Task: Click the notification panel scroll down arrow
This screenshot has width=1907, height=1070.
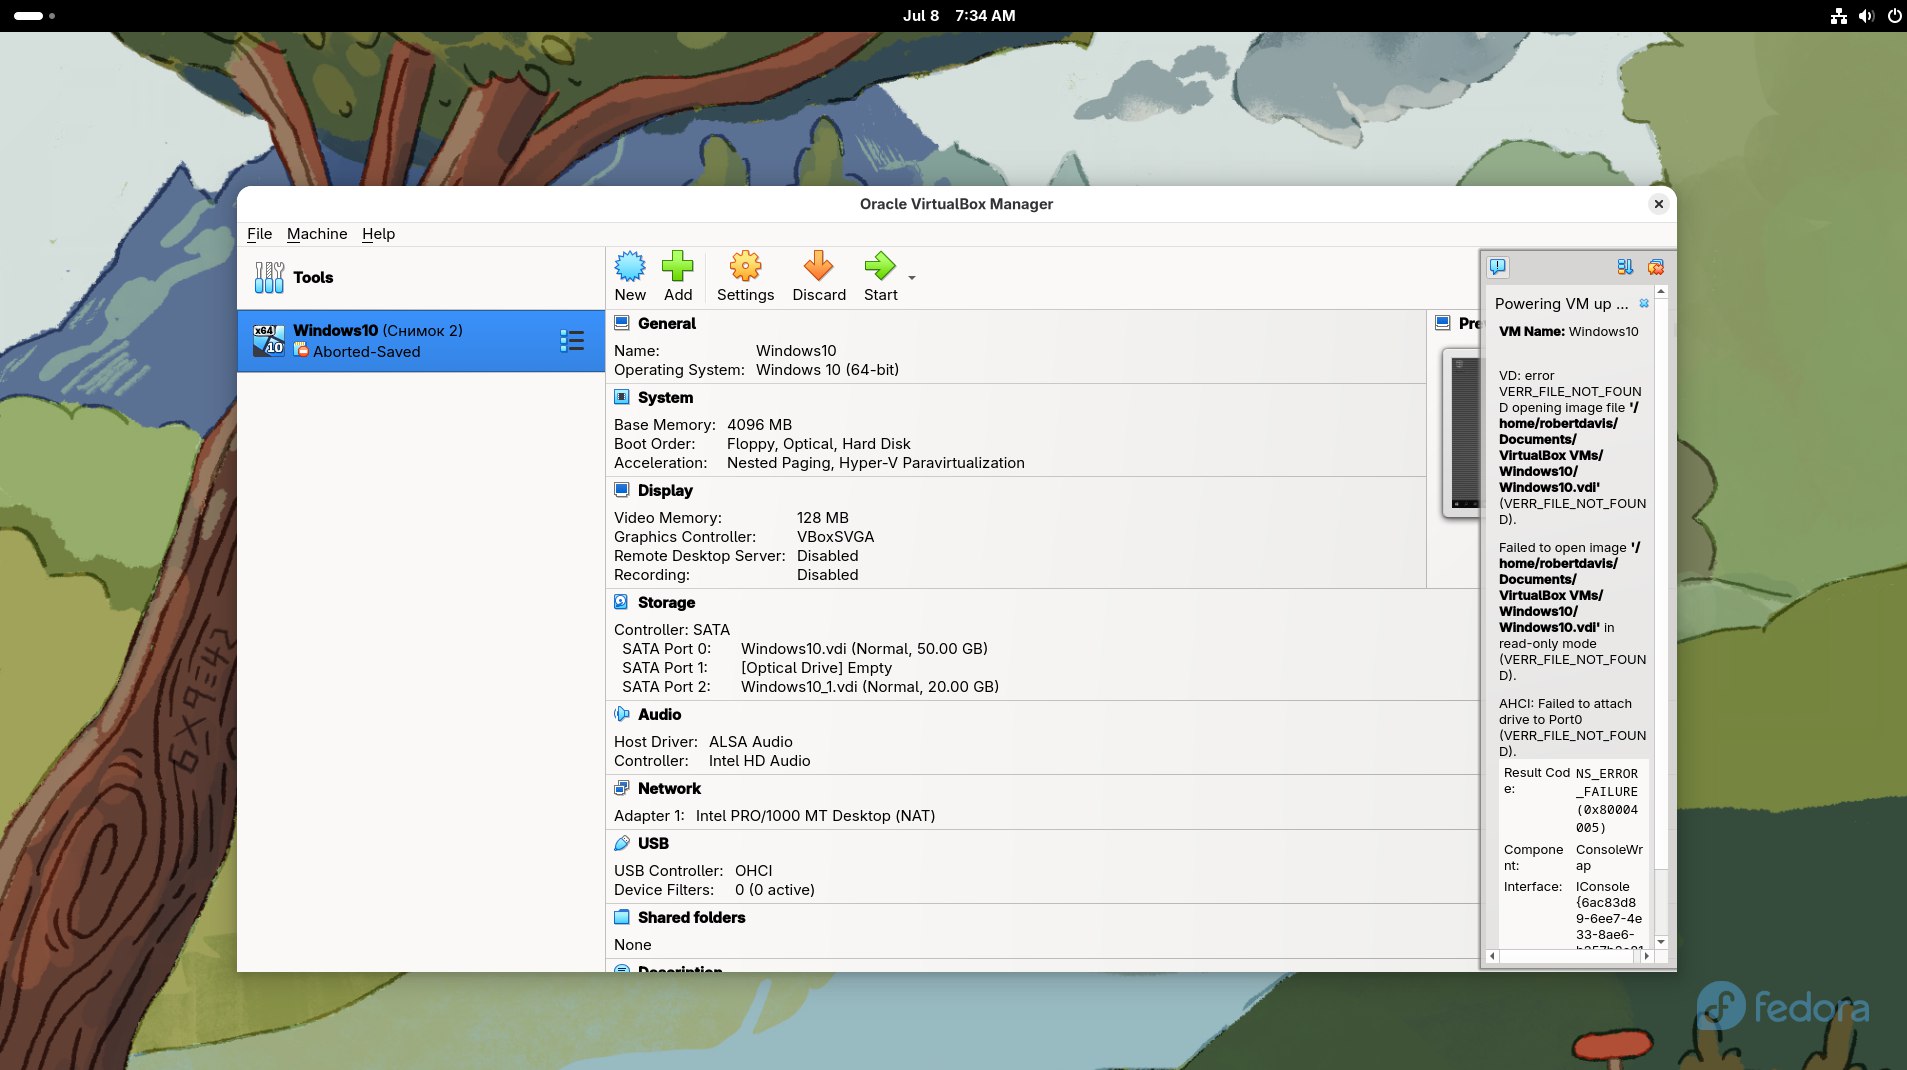Action: point(1661,942)
